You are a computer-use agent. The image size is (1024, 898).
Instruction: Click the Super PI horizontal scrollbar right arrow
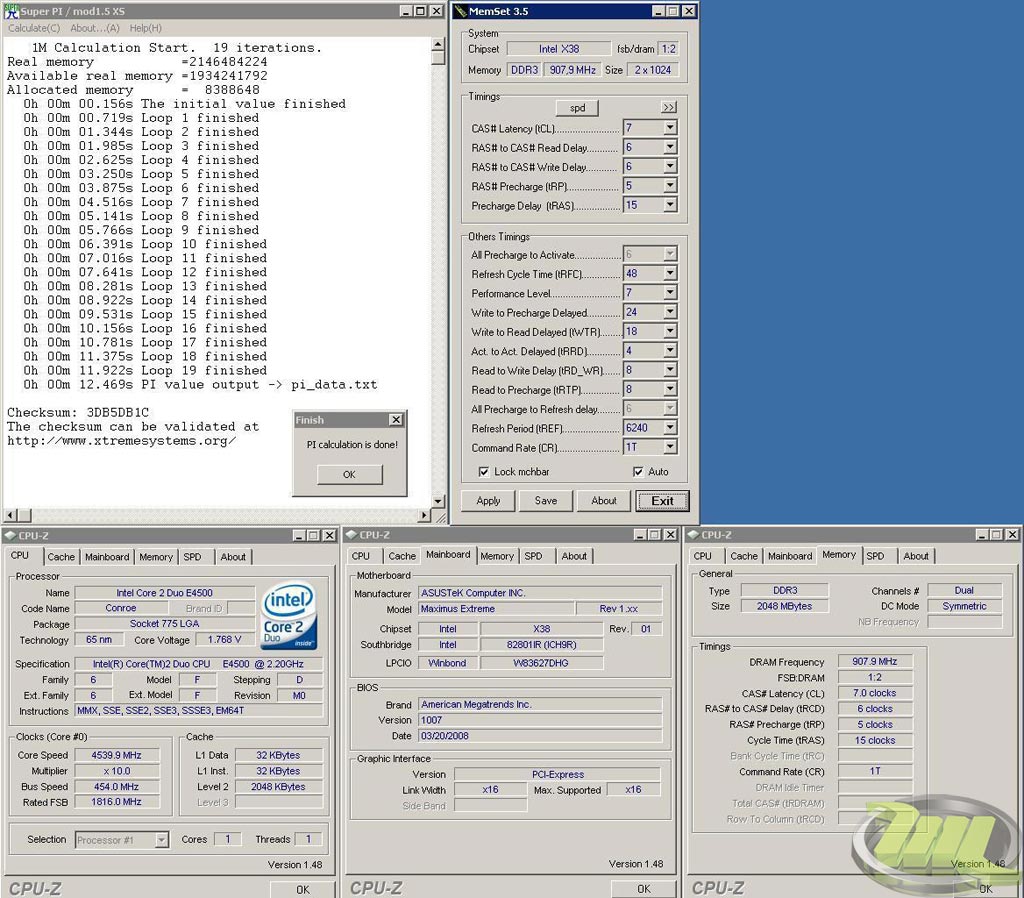tap(424, 515)
